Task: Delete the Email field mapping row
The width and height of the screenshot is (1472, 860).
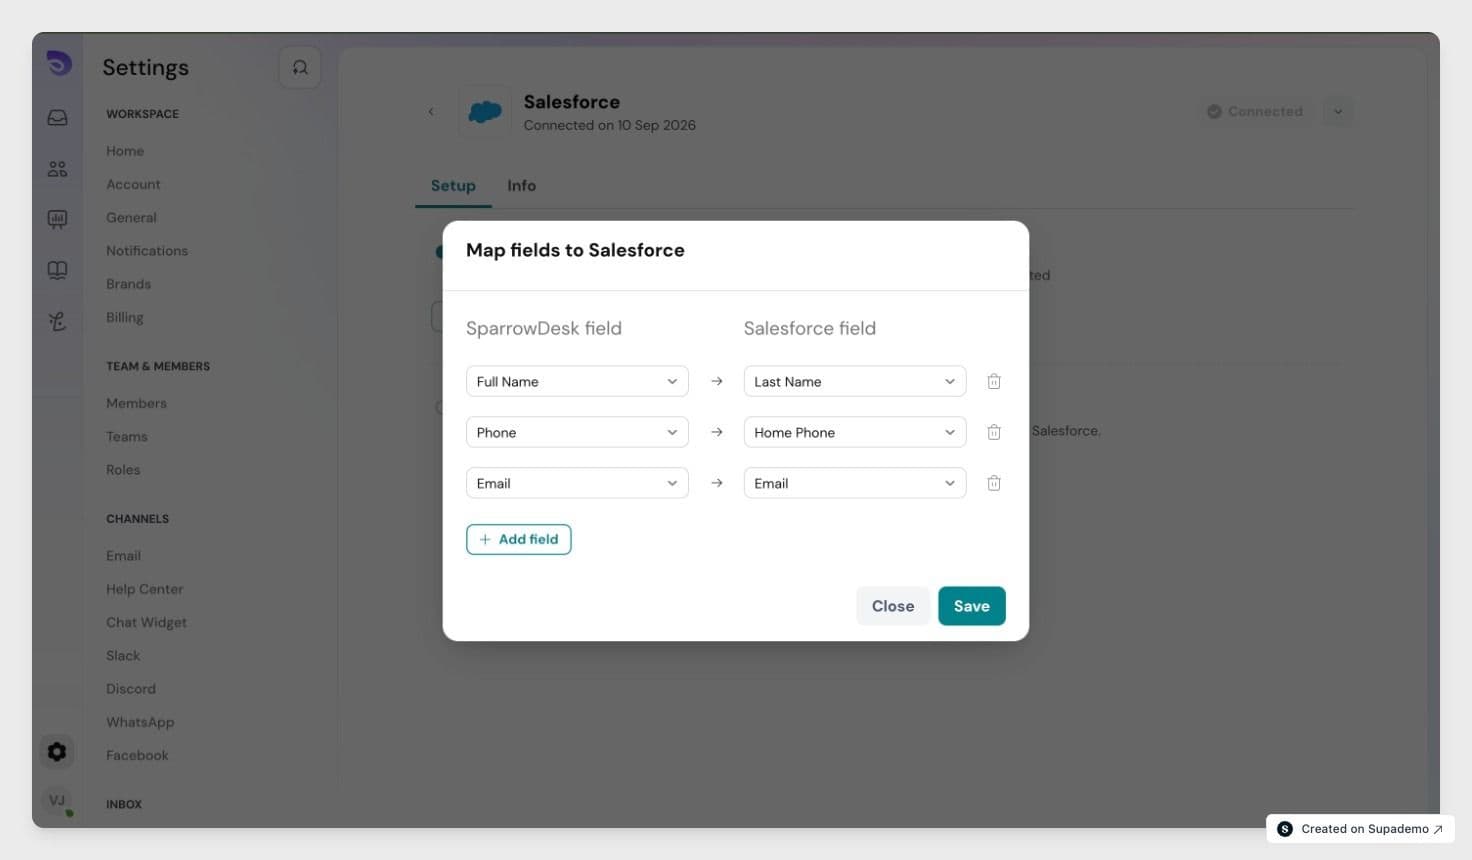Action: [x=994, y=483]
